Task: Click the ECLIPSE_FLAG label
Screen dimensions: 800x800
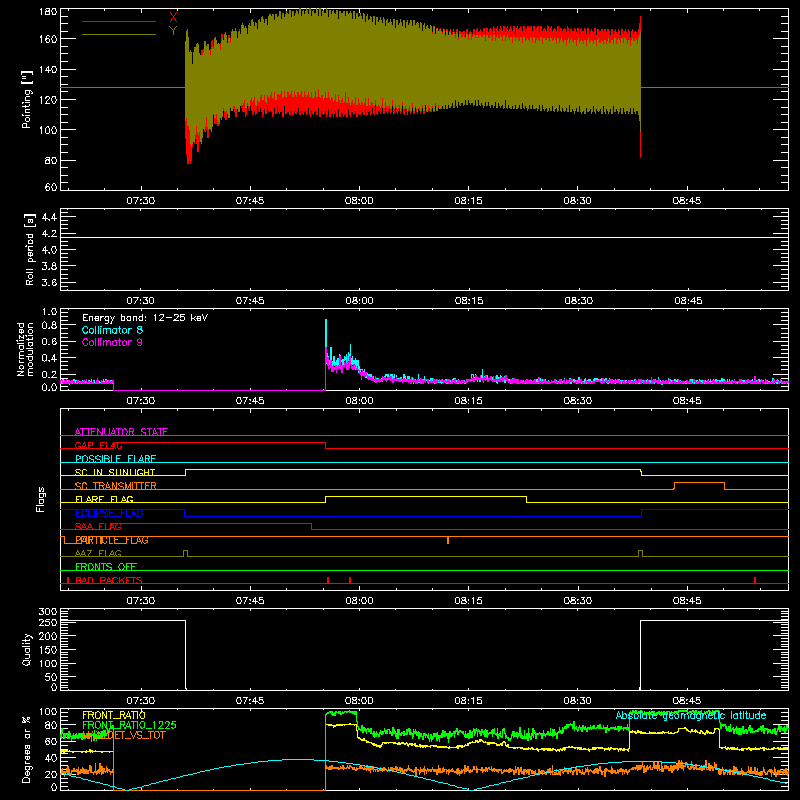Action: (109, 513)
